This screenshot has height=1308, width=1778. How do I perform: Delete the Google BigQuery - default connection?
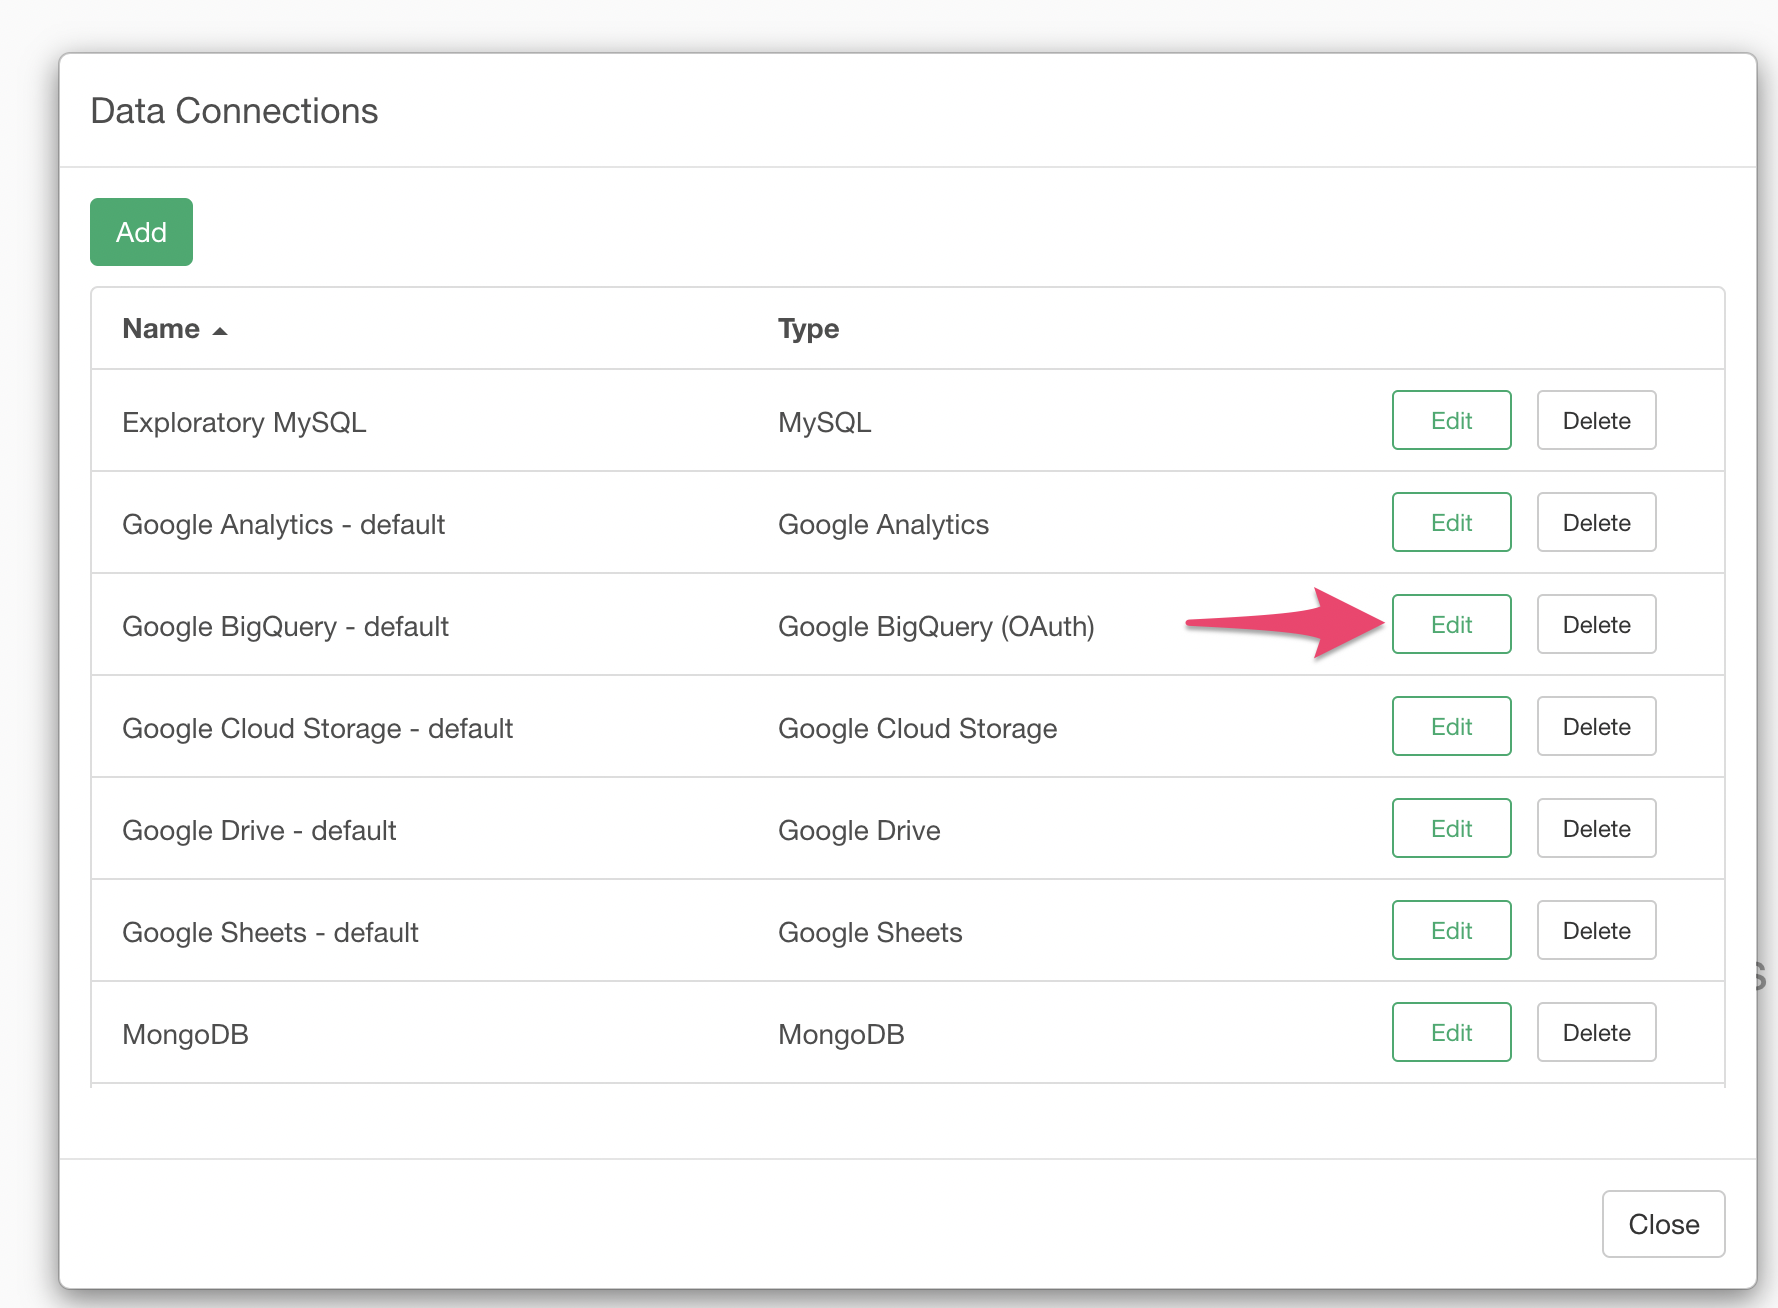point(1596,625)
